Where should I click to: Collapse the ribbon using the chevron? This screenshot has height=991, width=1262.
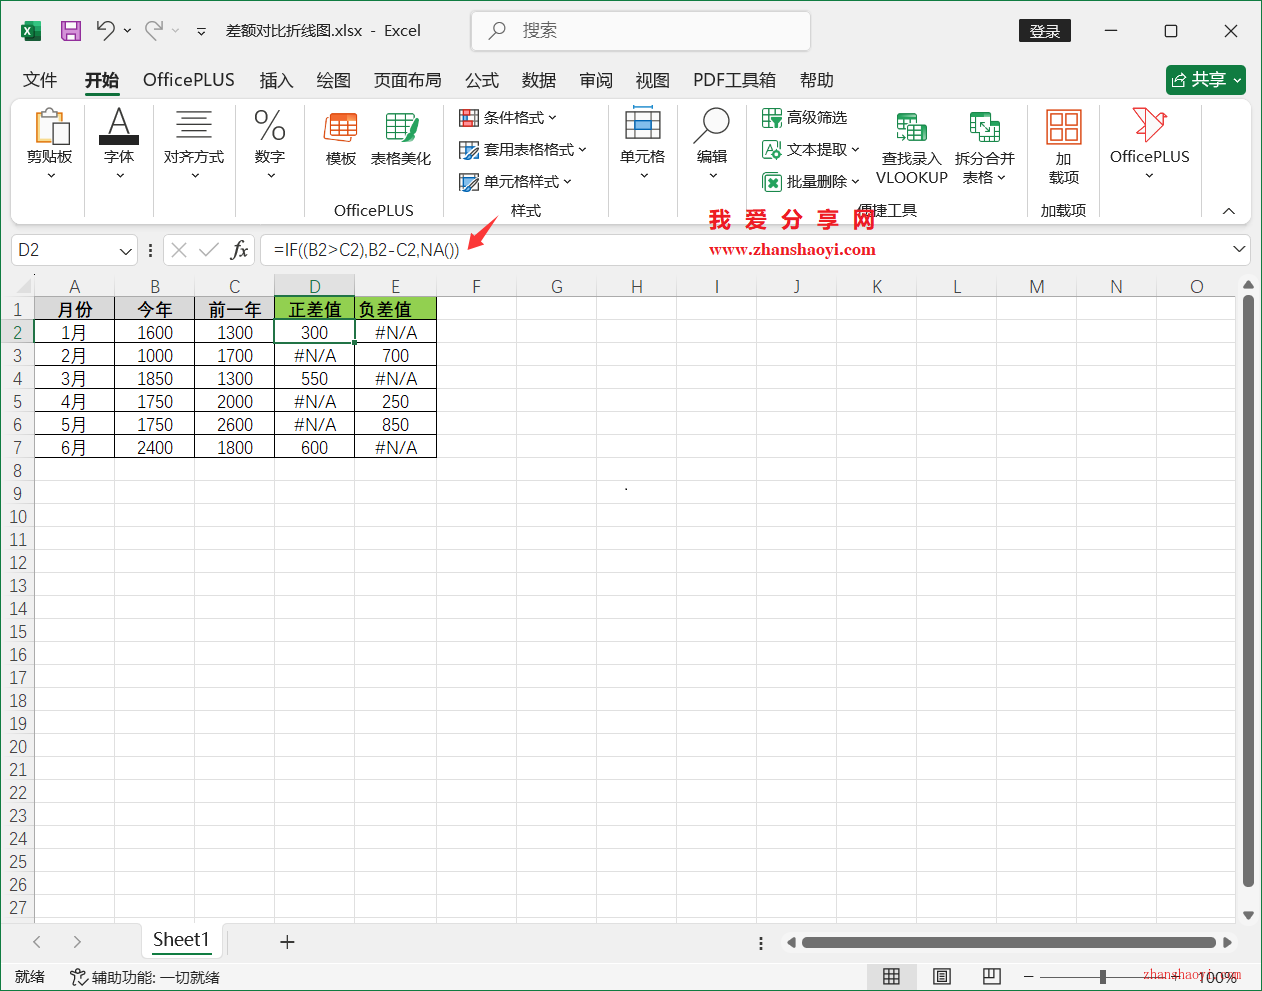click(1228, 210)
